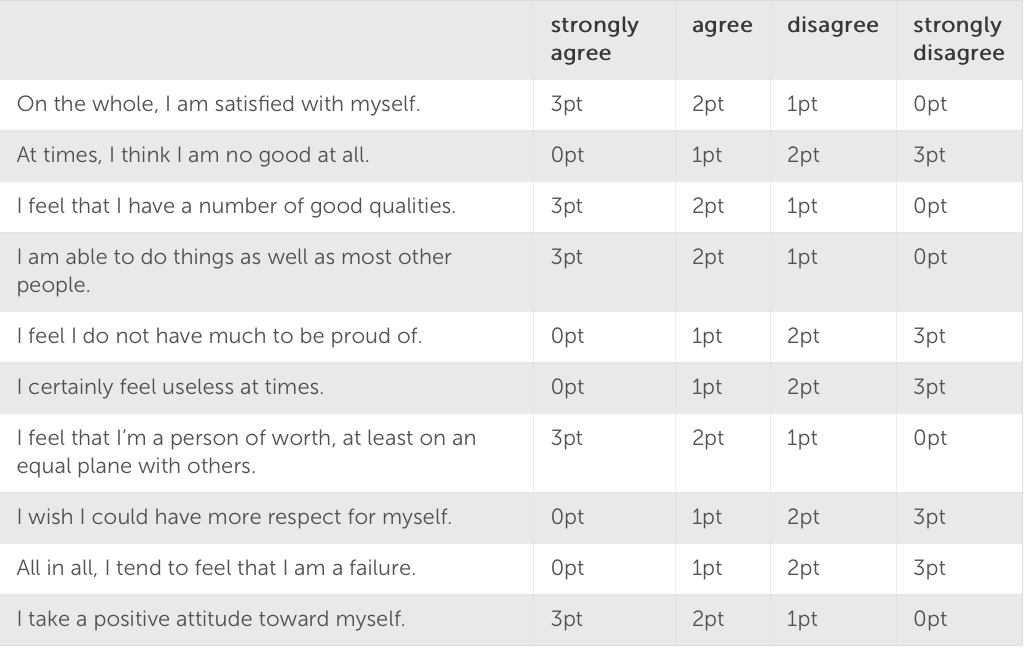
Task: Click 'I certainly feel useless at times' text
Action: tap(170, 386)
